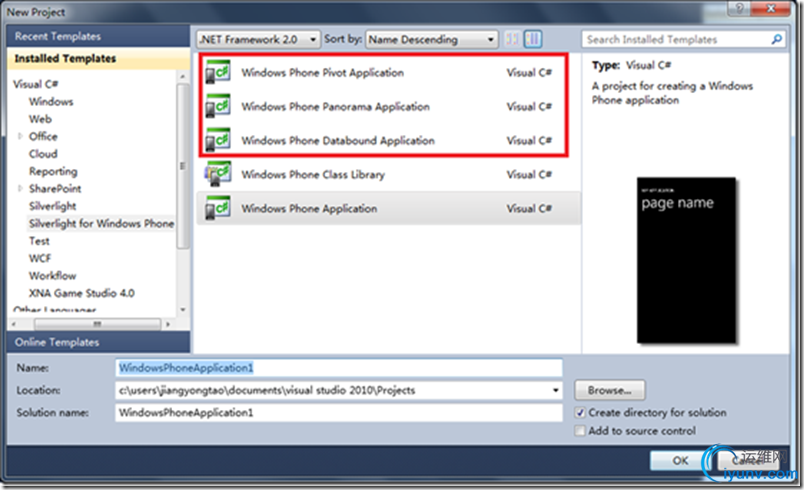Image resolution: width=804 pixels, height=490 pixels.
Task: Open the Online Templates section
Action: 98,342
